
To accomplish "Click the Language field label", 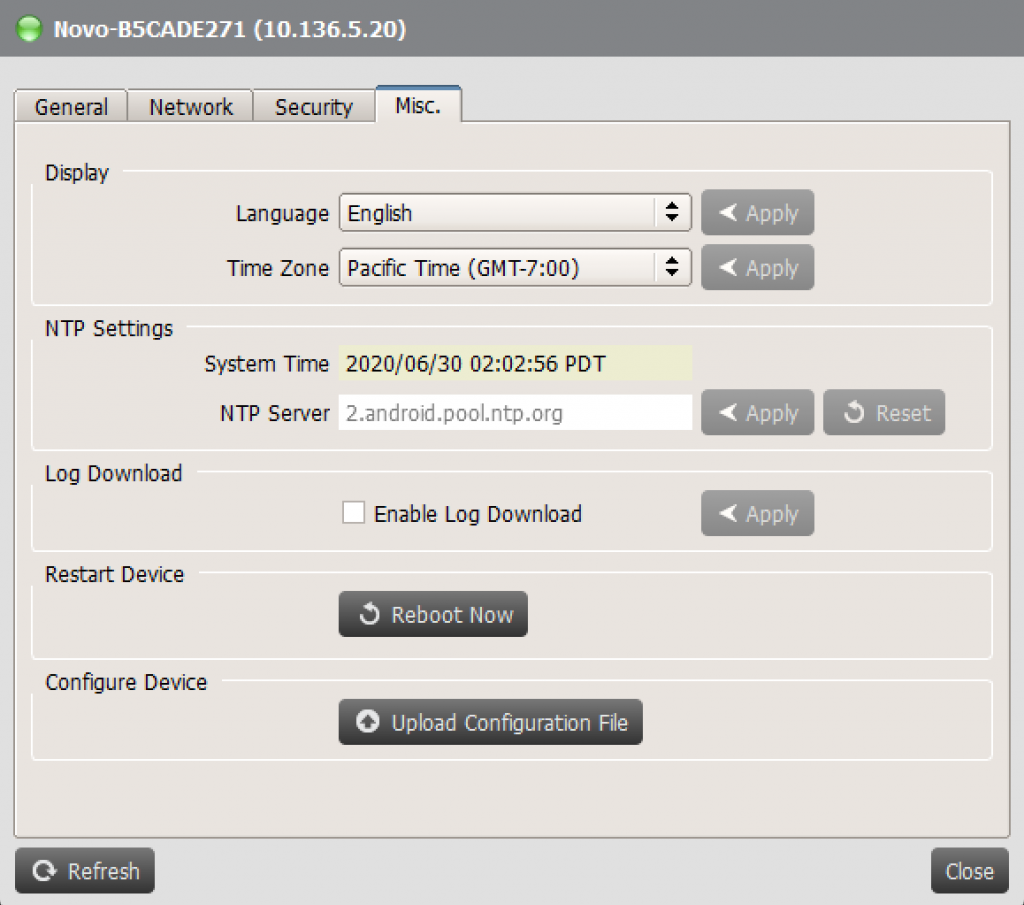I will tap(282, 214).
